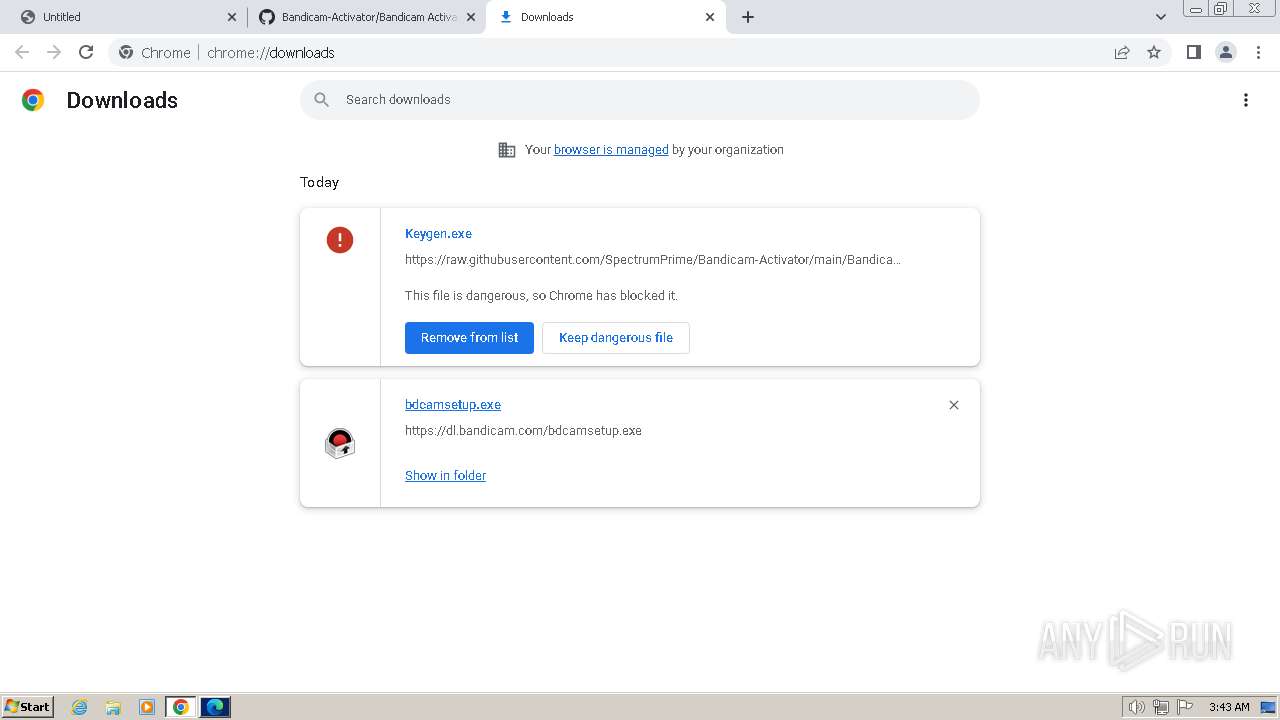Screen dimensions: 1280x720
Task: Open Downloads page more actions menu
Action: pos(1246,100)
